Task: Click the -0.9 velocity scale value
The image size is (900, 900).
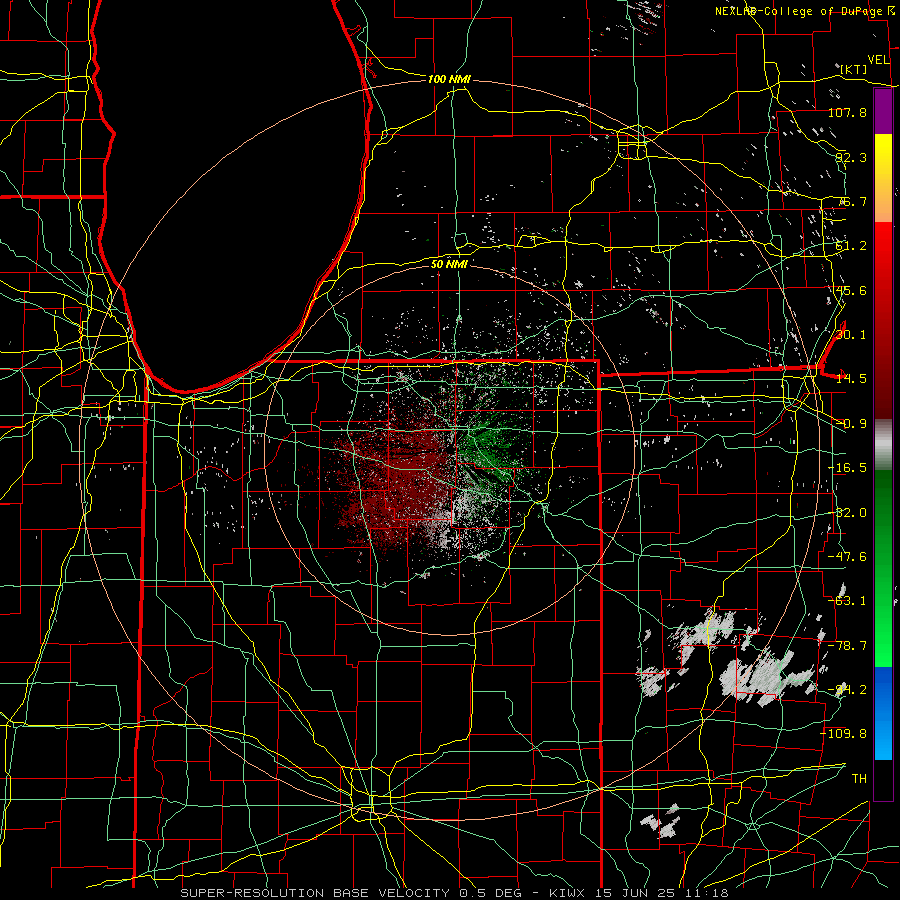Action: pyautogui.click(x=851, y=424)
